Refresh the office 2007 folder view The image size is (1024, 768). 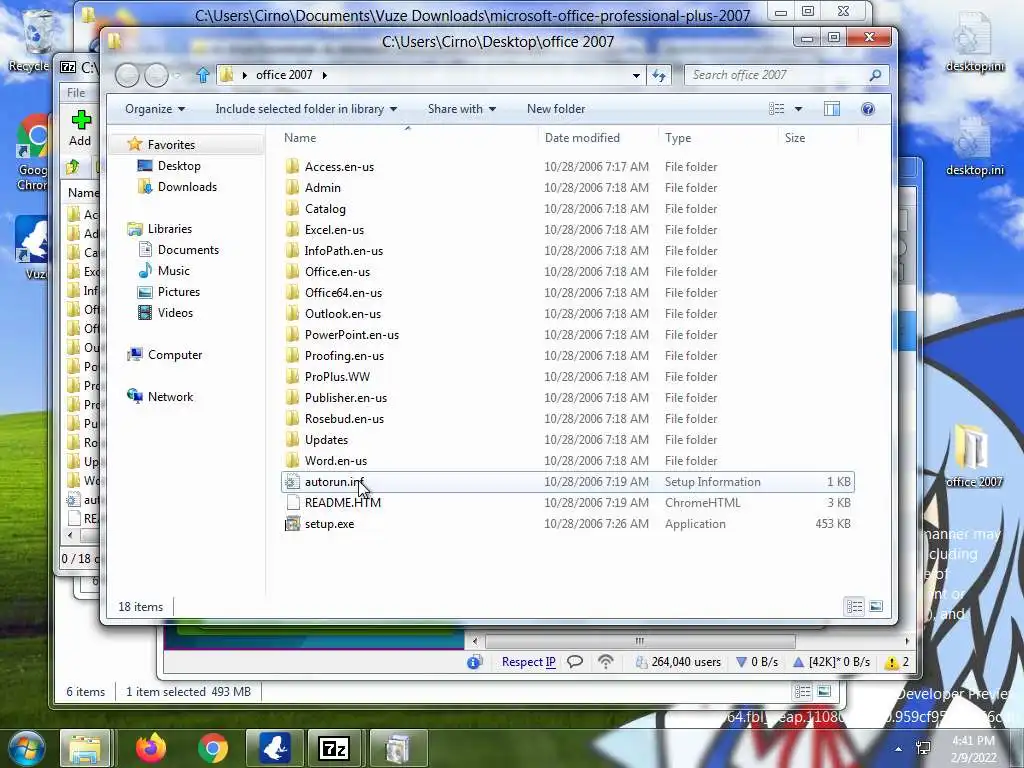(658, 75)
